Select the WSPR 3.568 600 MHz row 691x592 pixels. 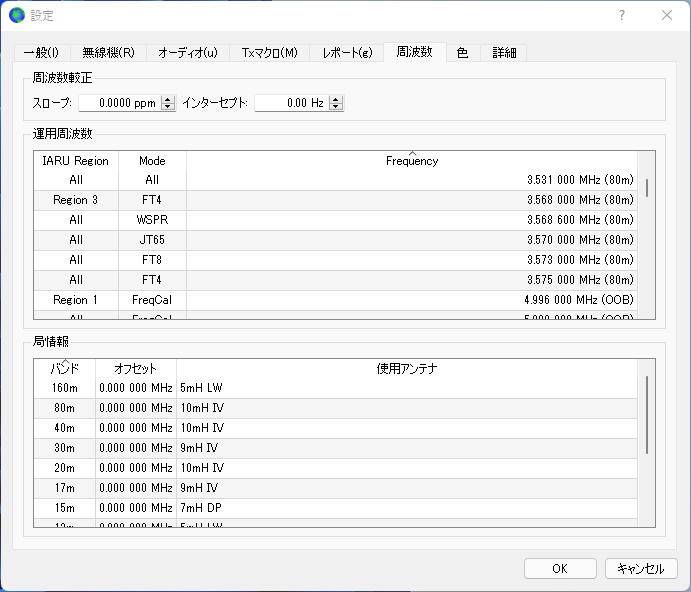pos(336,220)
